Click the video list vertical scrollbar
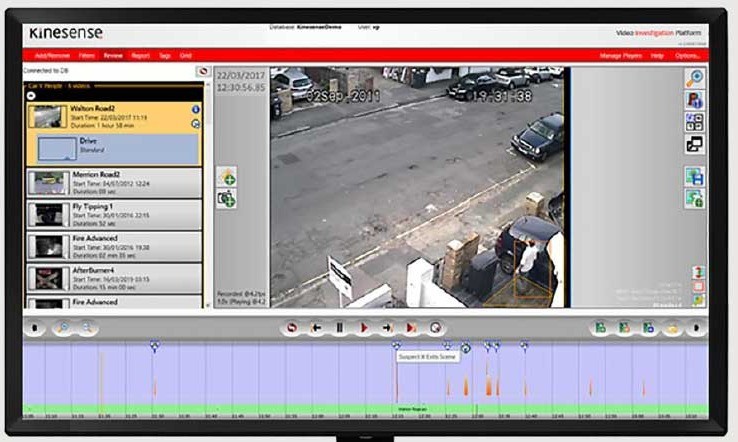Image resolution: width=738 pixels, height=442 pixels. (208, 195)
